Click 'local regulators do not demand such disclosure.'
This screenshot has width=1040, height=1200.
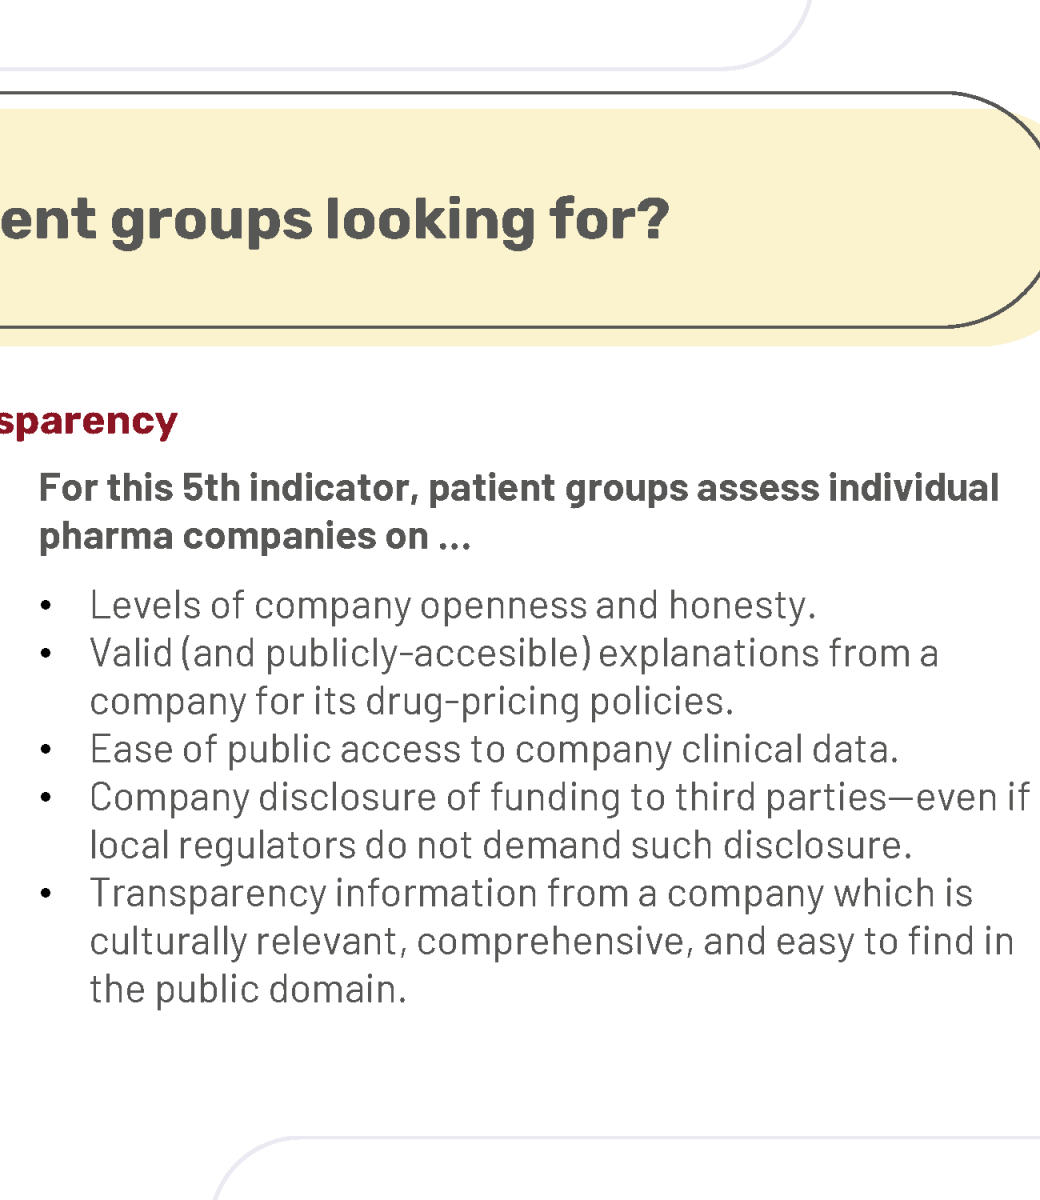pyautogui.click(x=501, y=845)
